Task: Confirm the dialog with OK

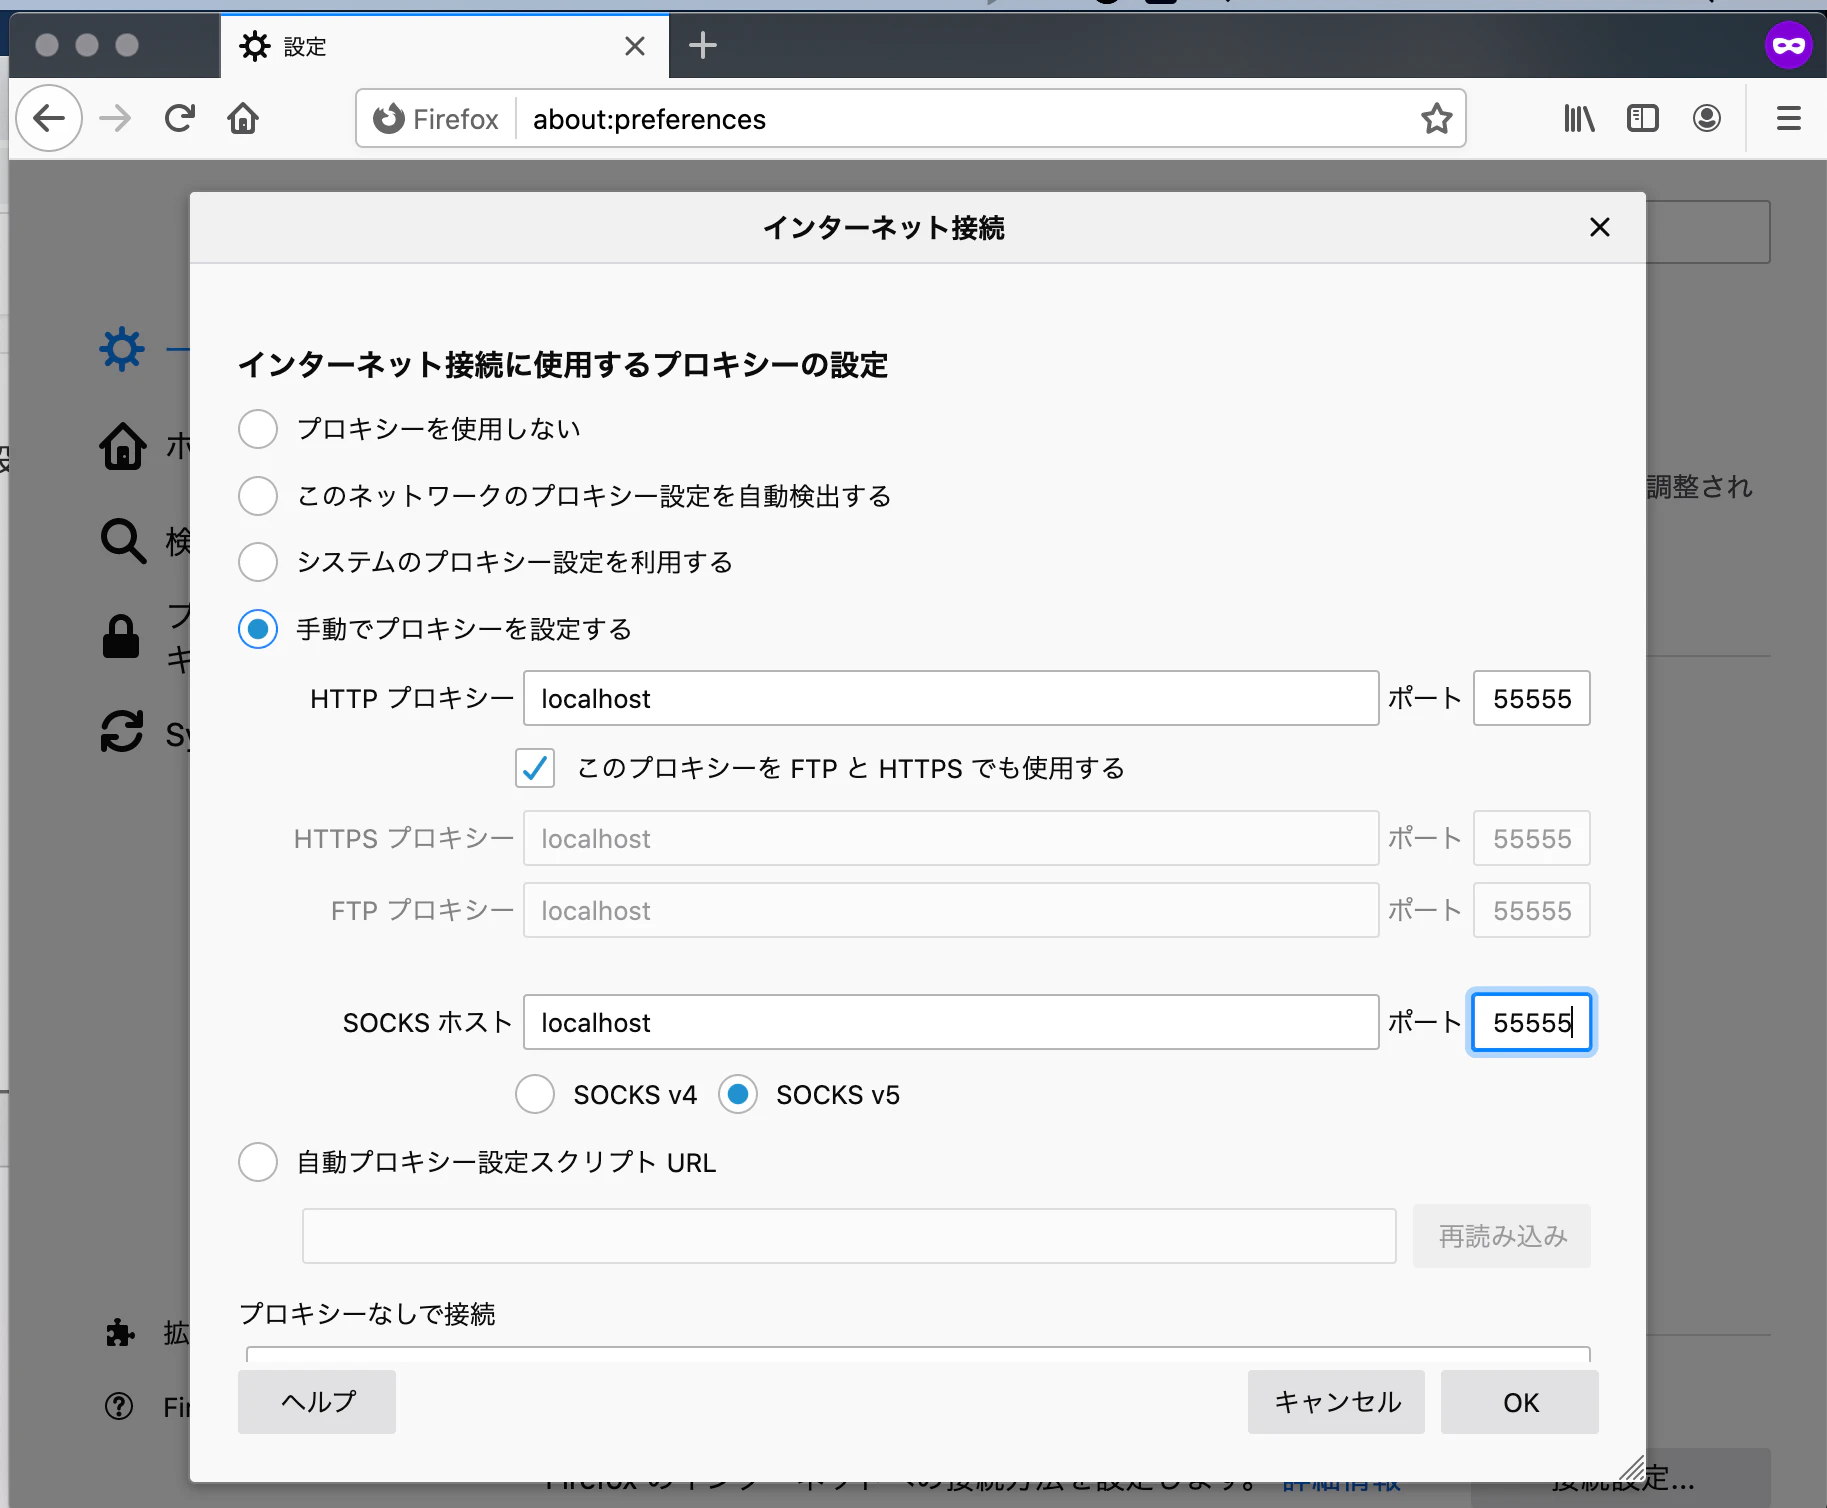Action: [x=1520, y=1402]
